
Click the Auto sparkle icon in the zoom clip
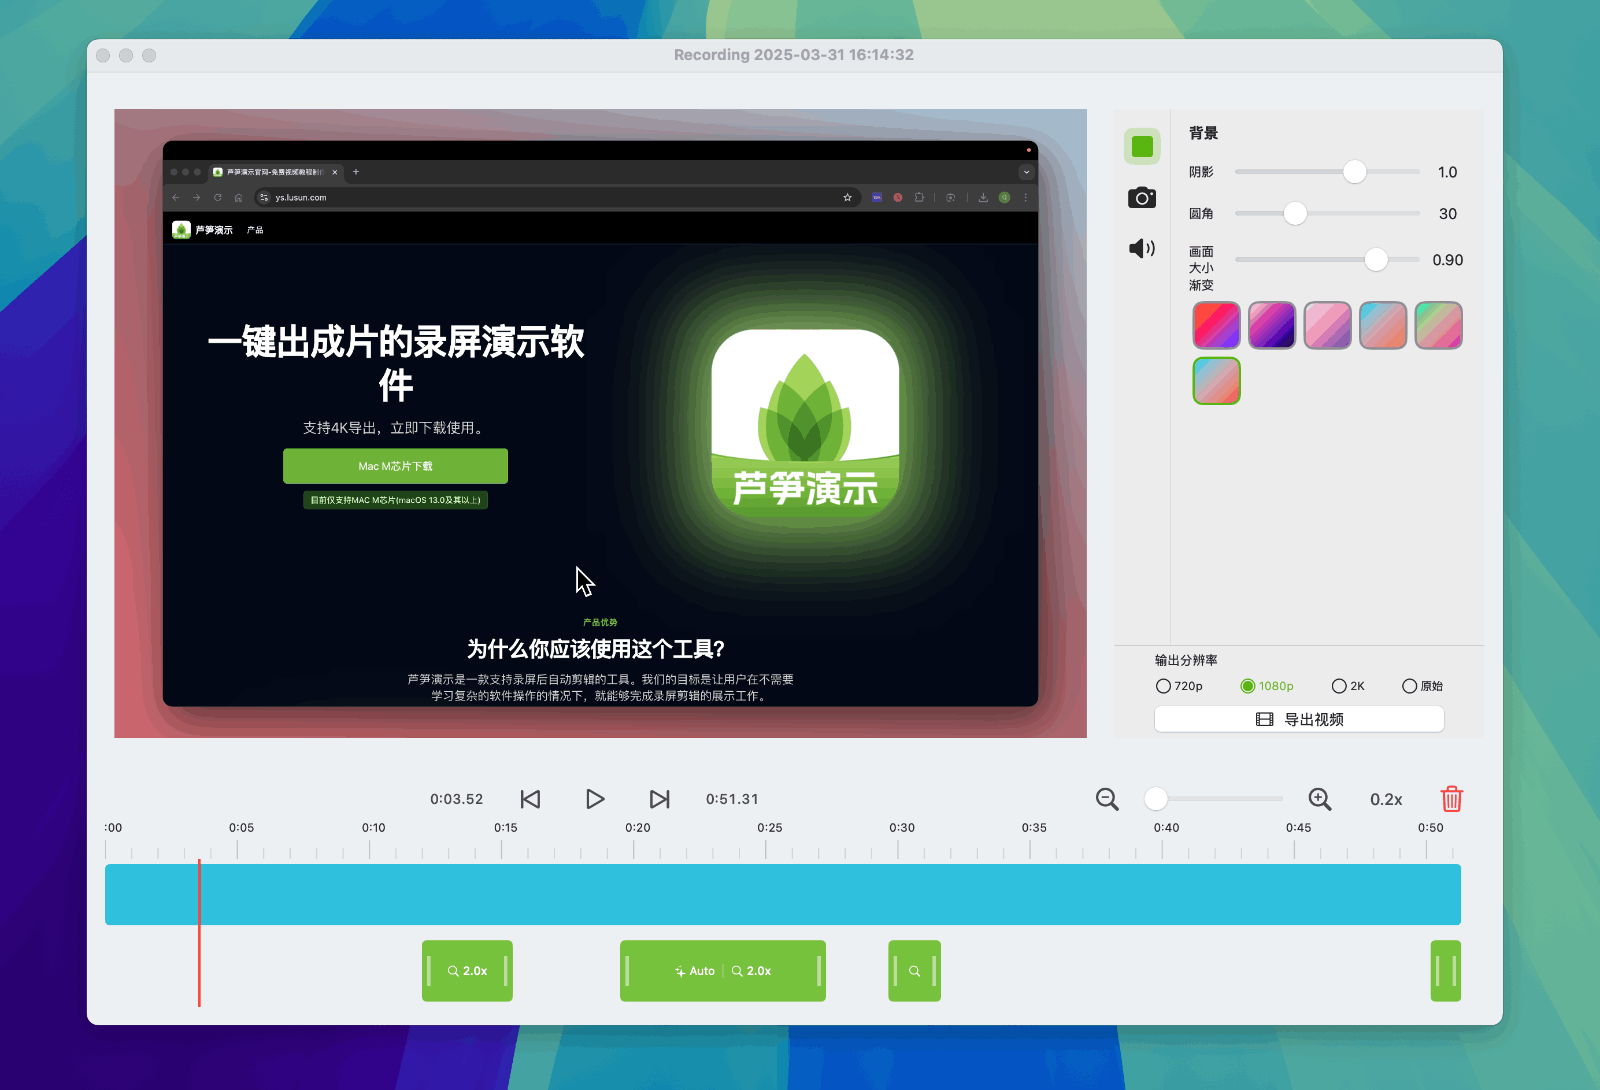coord(680,971)
